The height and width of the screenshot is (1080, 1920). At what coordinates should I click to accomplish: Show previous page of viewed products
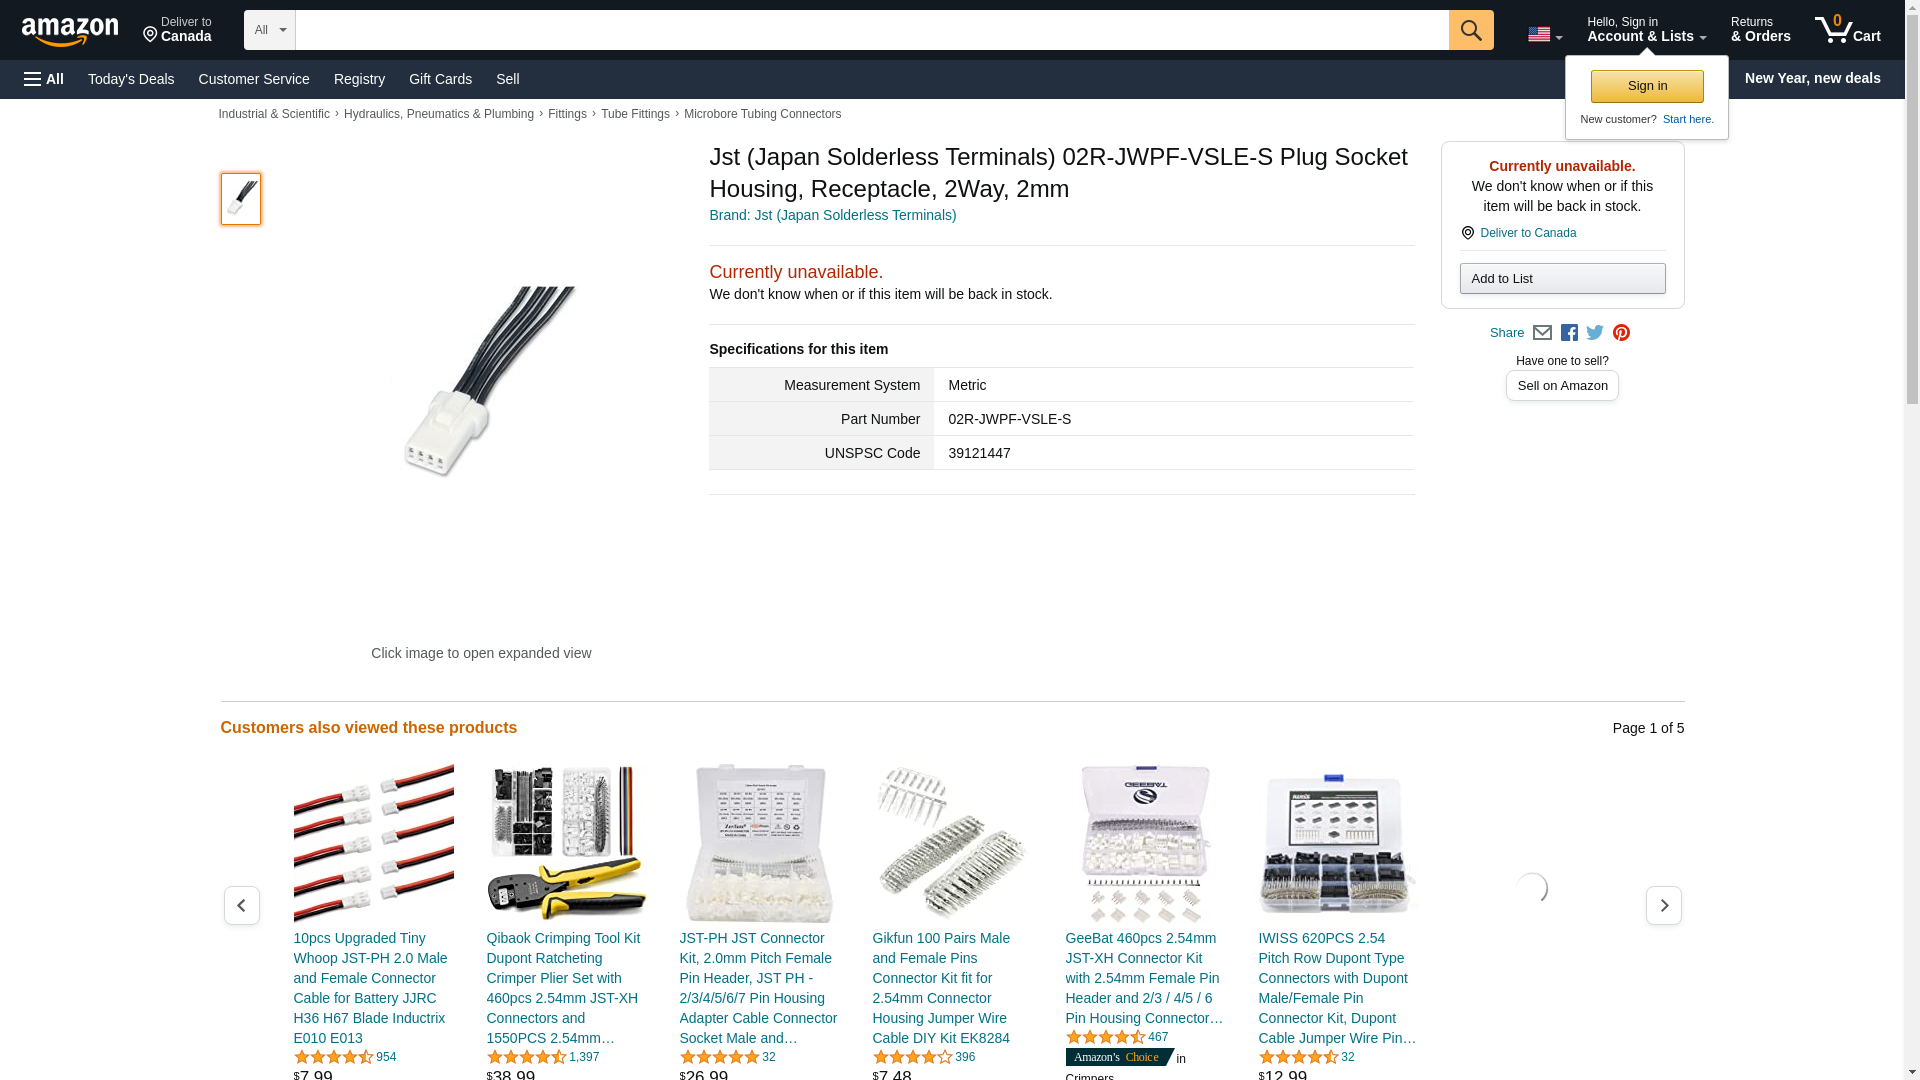tap(241, 905)
